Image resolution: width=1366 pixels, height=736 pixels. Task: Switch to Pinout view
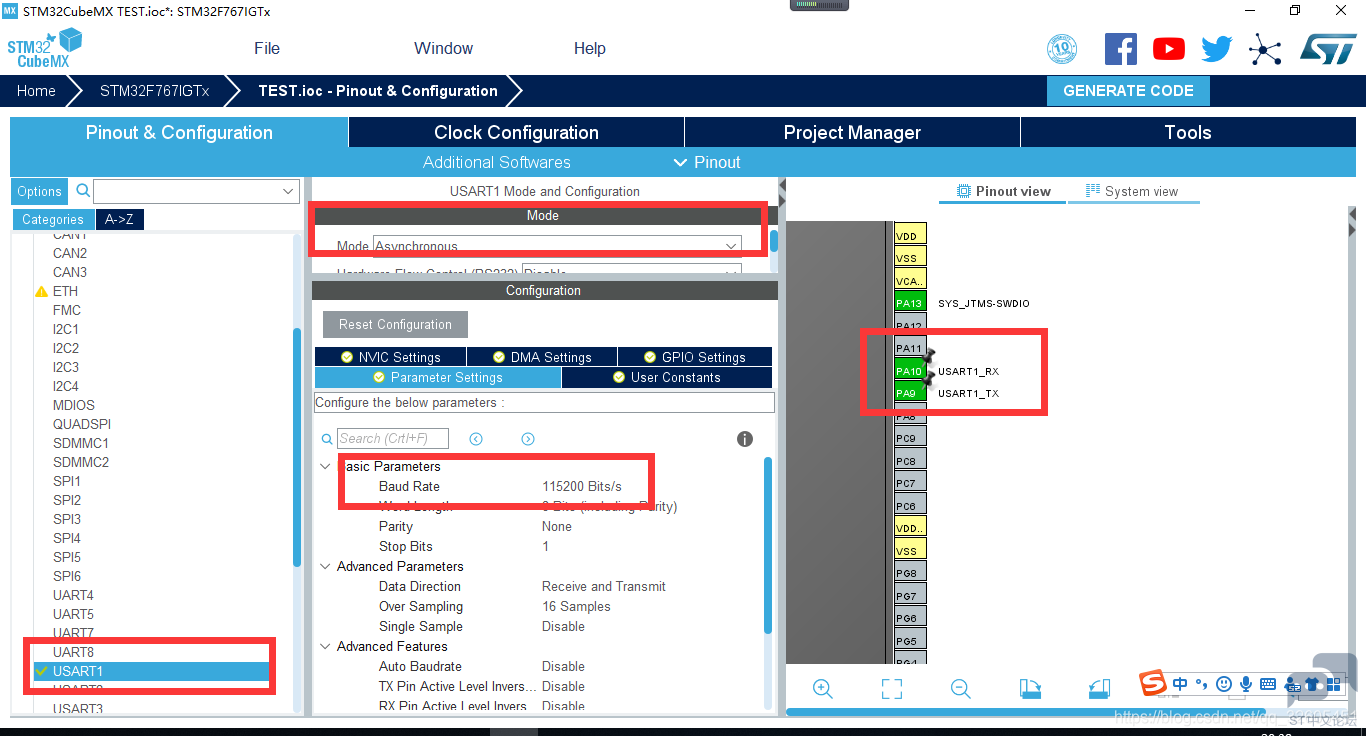[1004, 191]
